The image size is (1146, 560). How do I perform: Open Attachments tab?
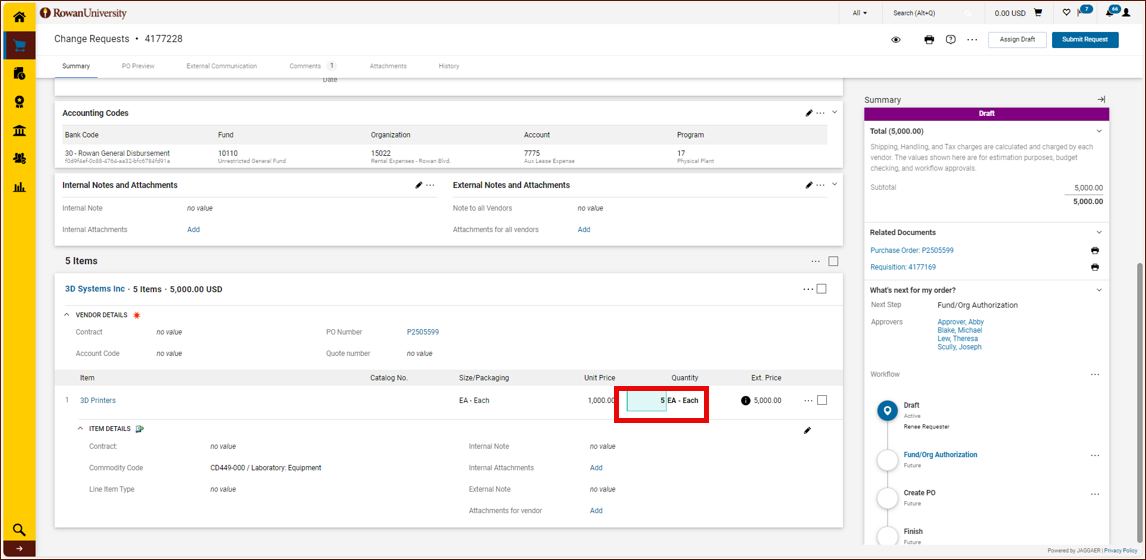coord(388,66)
